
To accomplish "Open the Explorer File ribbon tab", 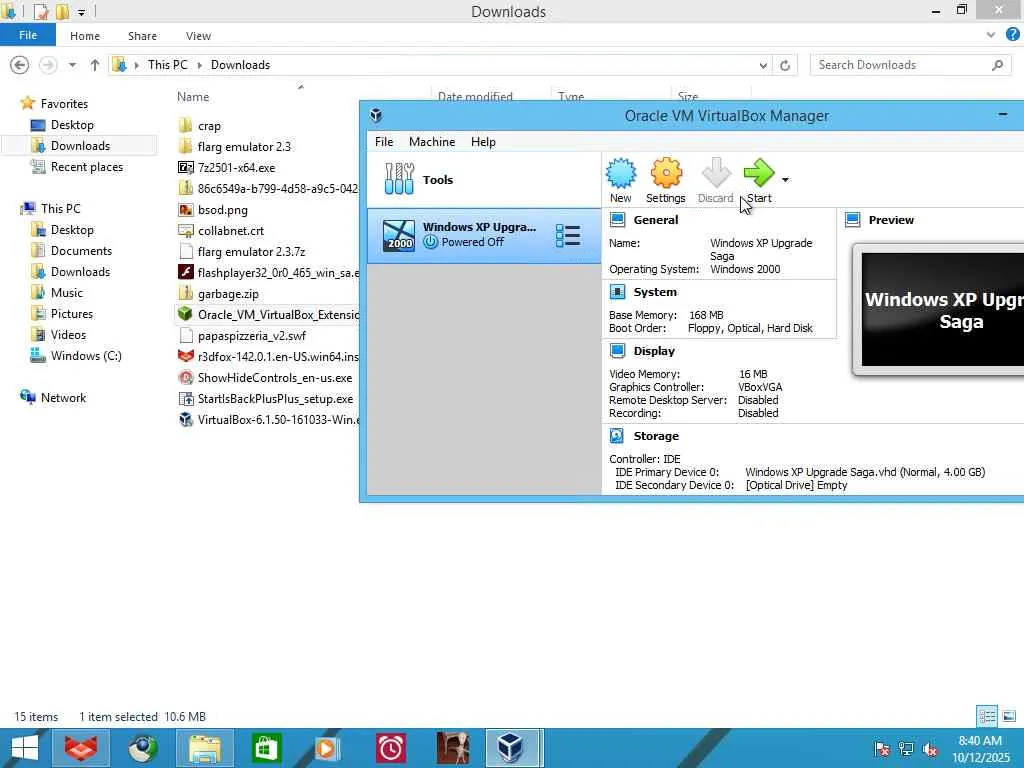I will point(27,35).
